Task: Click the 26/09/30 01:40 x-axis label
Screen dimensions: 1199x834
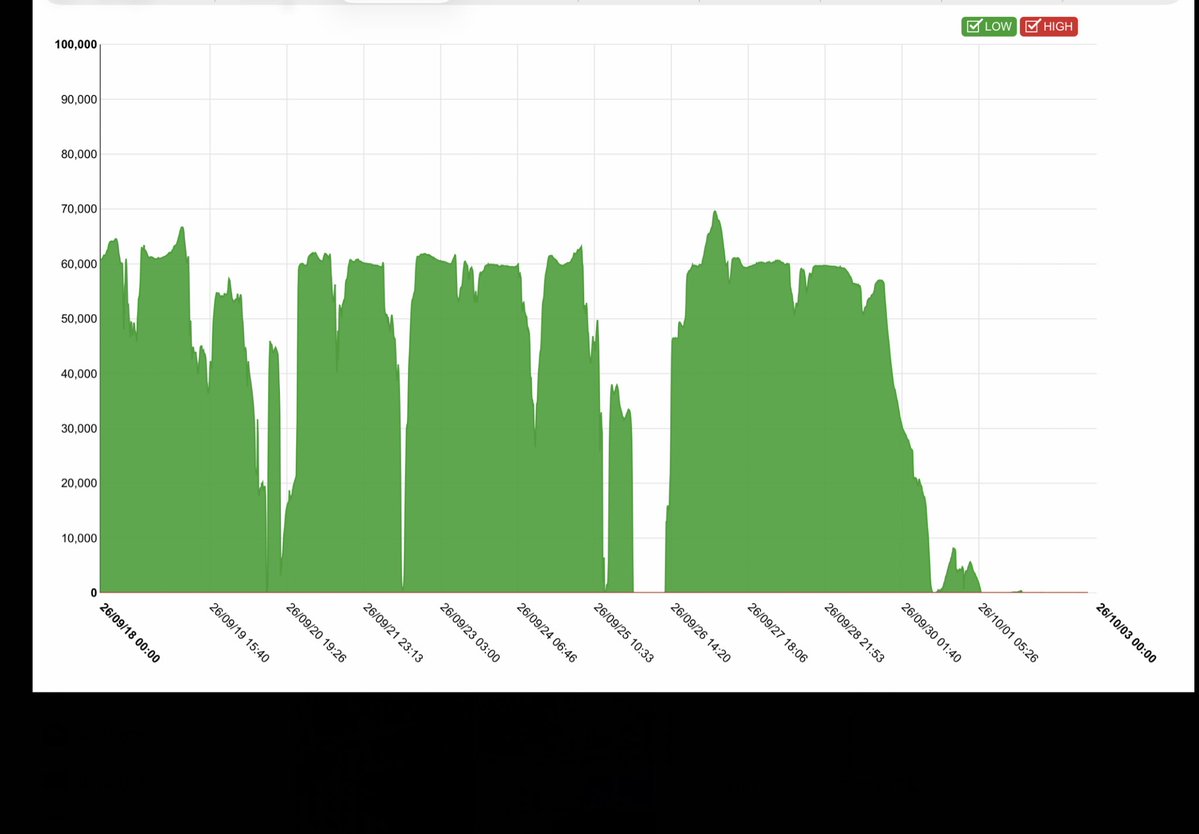Action: click(x=931, y=633)
